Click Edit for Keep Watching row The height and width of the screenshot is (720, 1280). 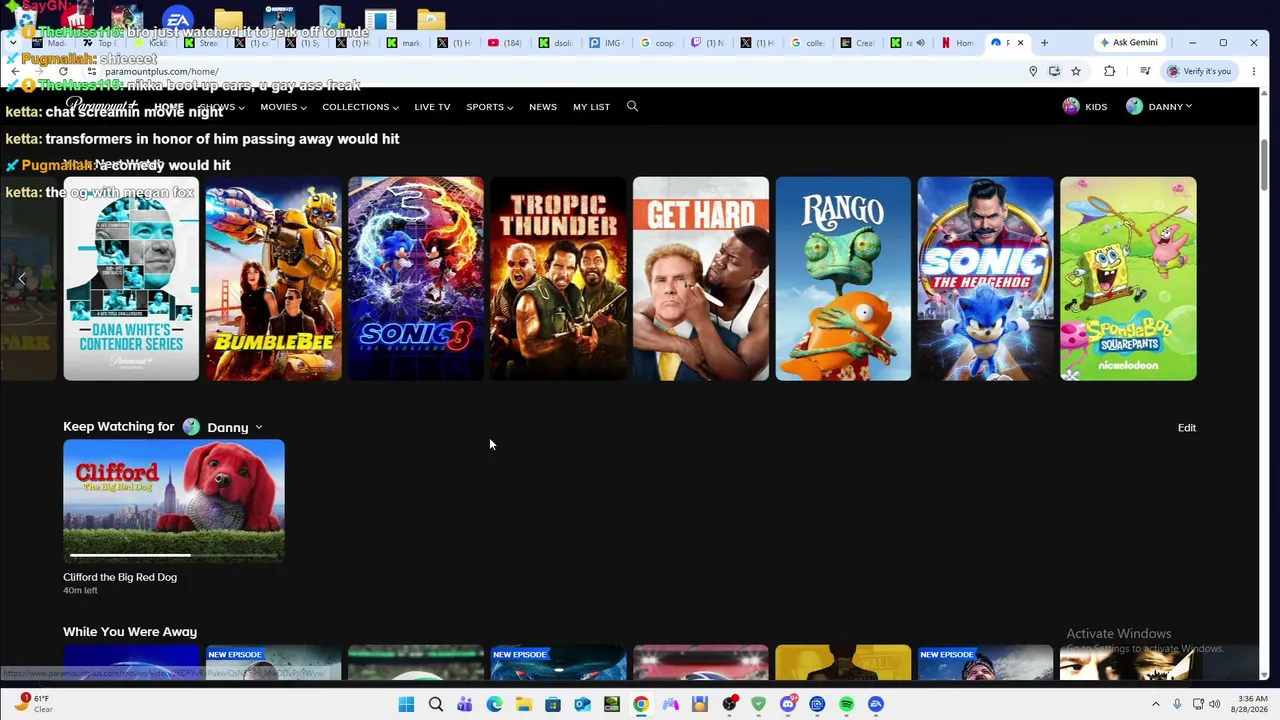1187,428
